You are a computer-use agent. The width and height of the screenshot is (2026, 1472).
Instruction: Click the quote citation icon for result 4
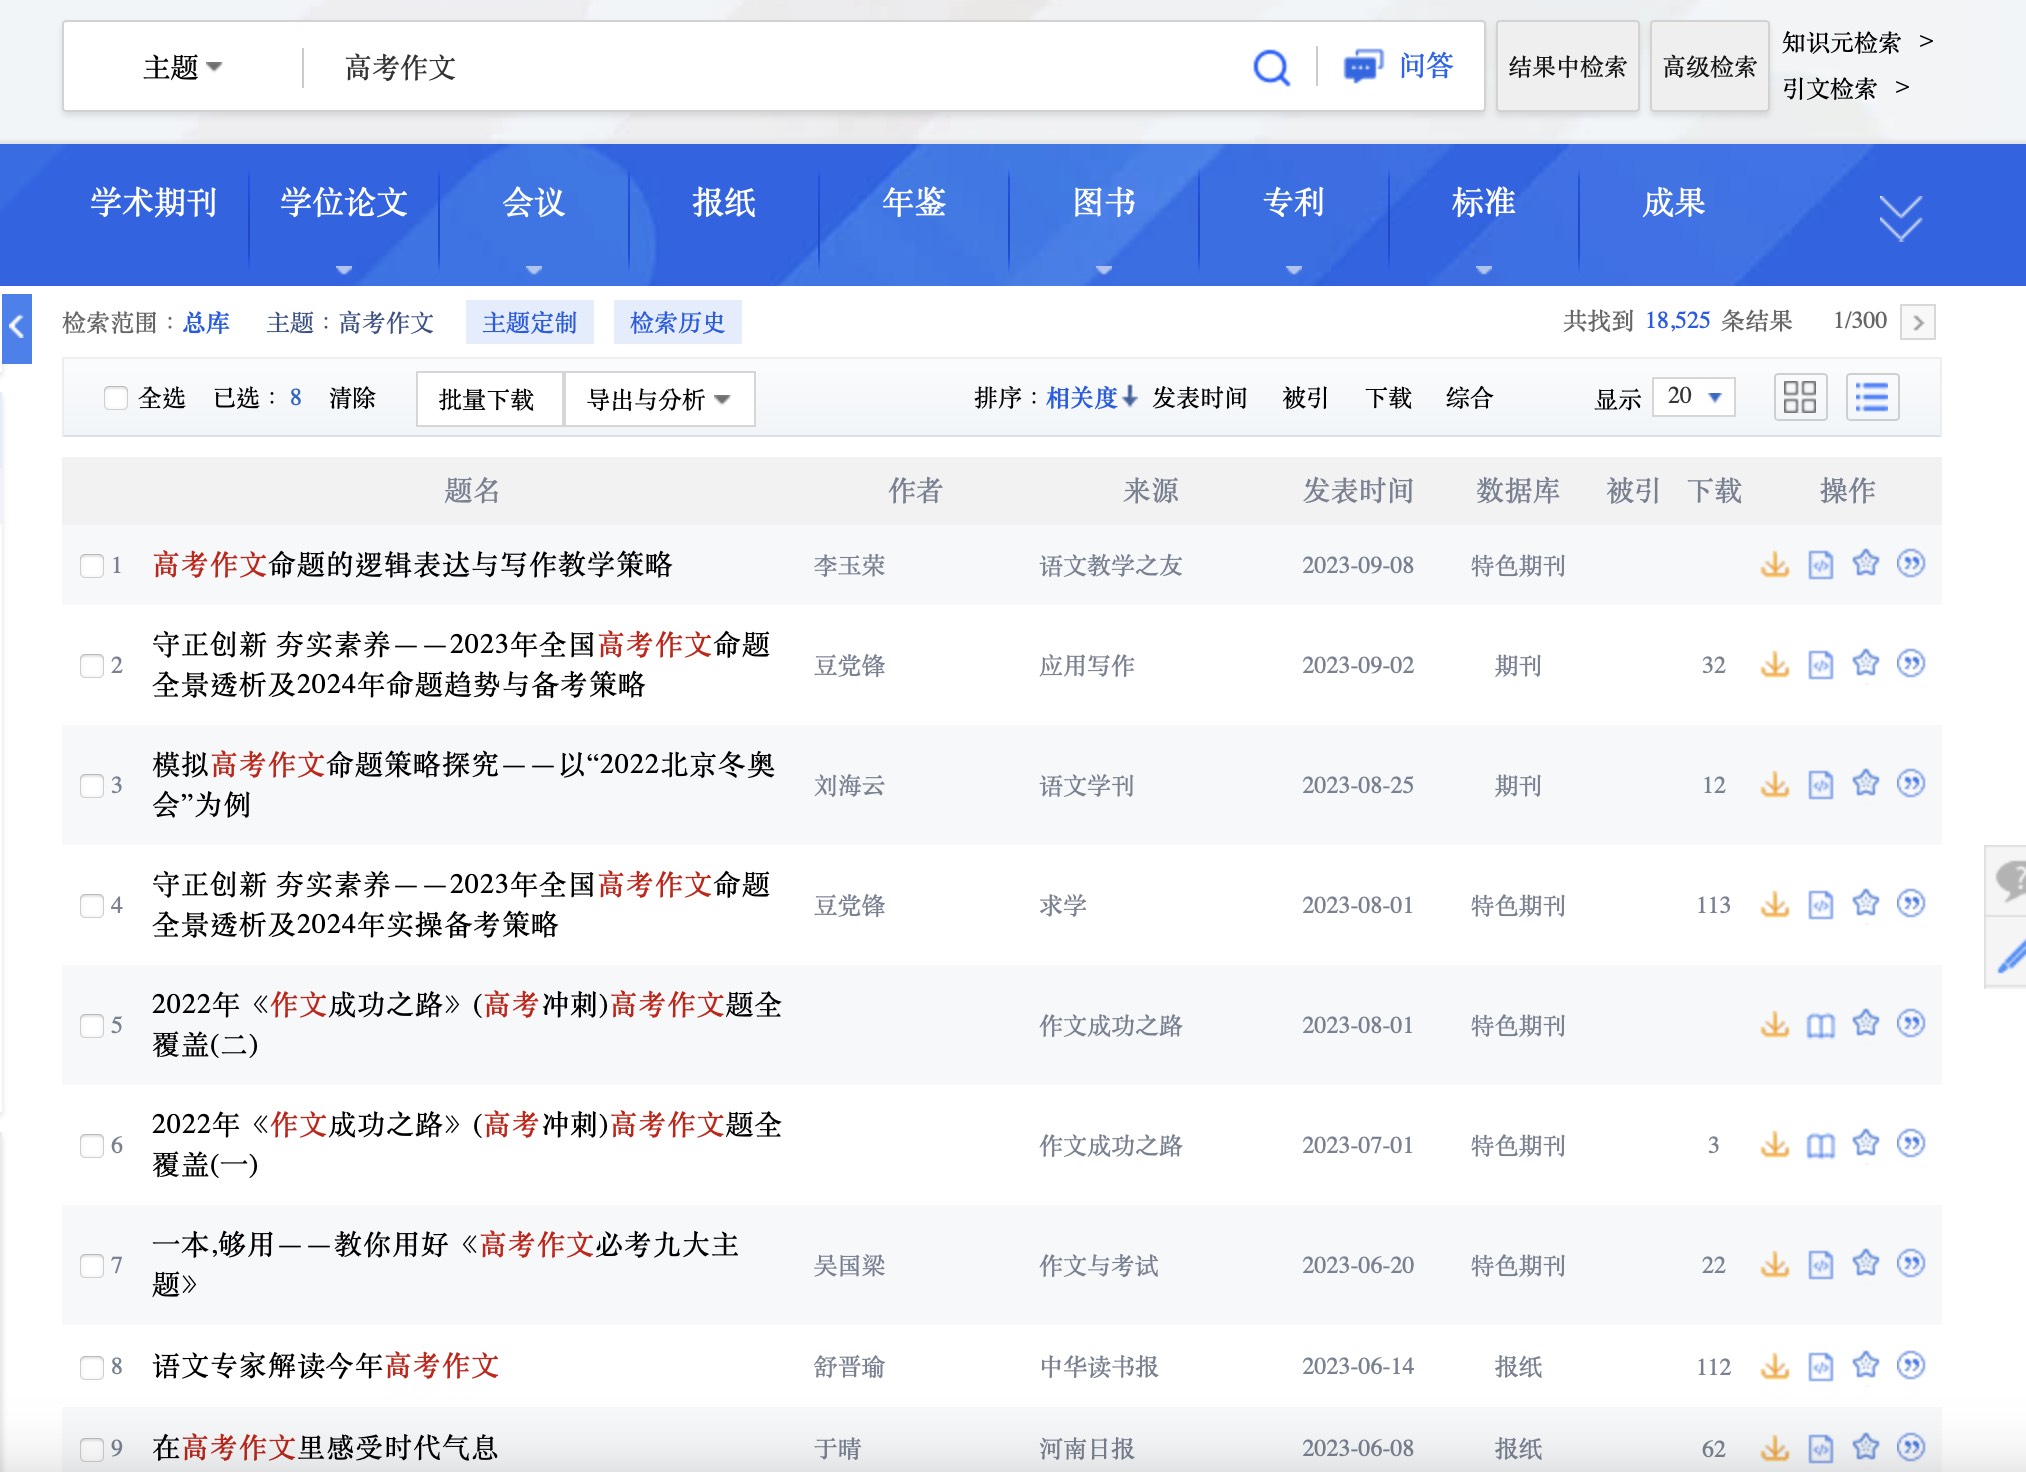(x=1911, y=904)
